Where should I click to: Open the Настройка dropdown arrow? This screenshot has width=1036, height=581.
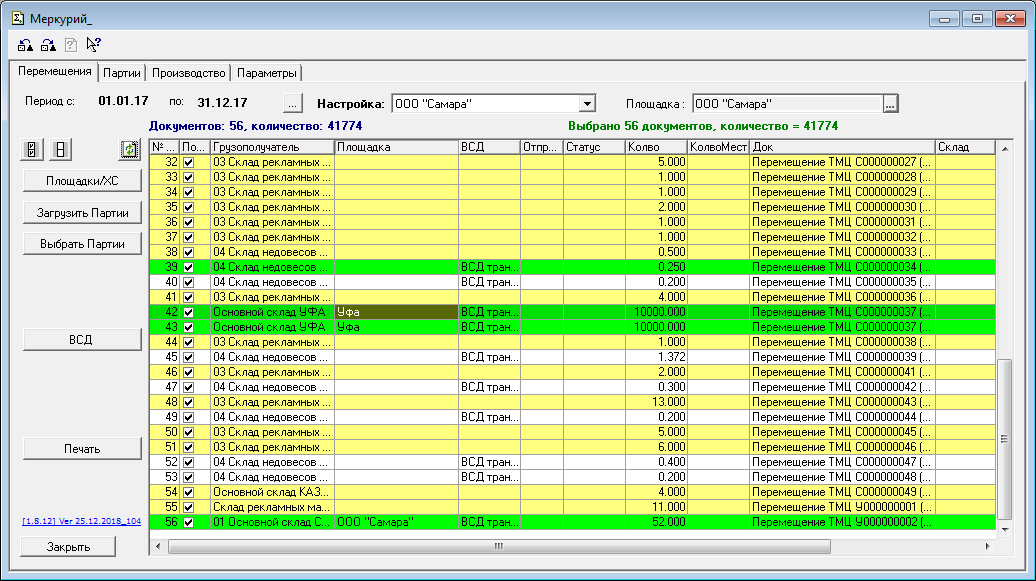587,104
